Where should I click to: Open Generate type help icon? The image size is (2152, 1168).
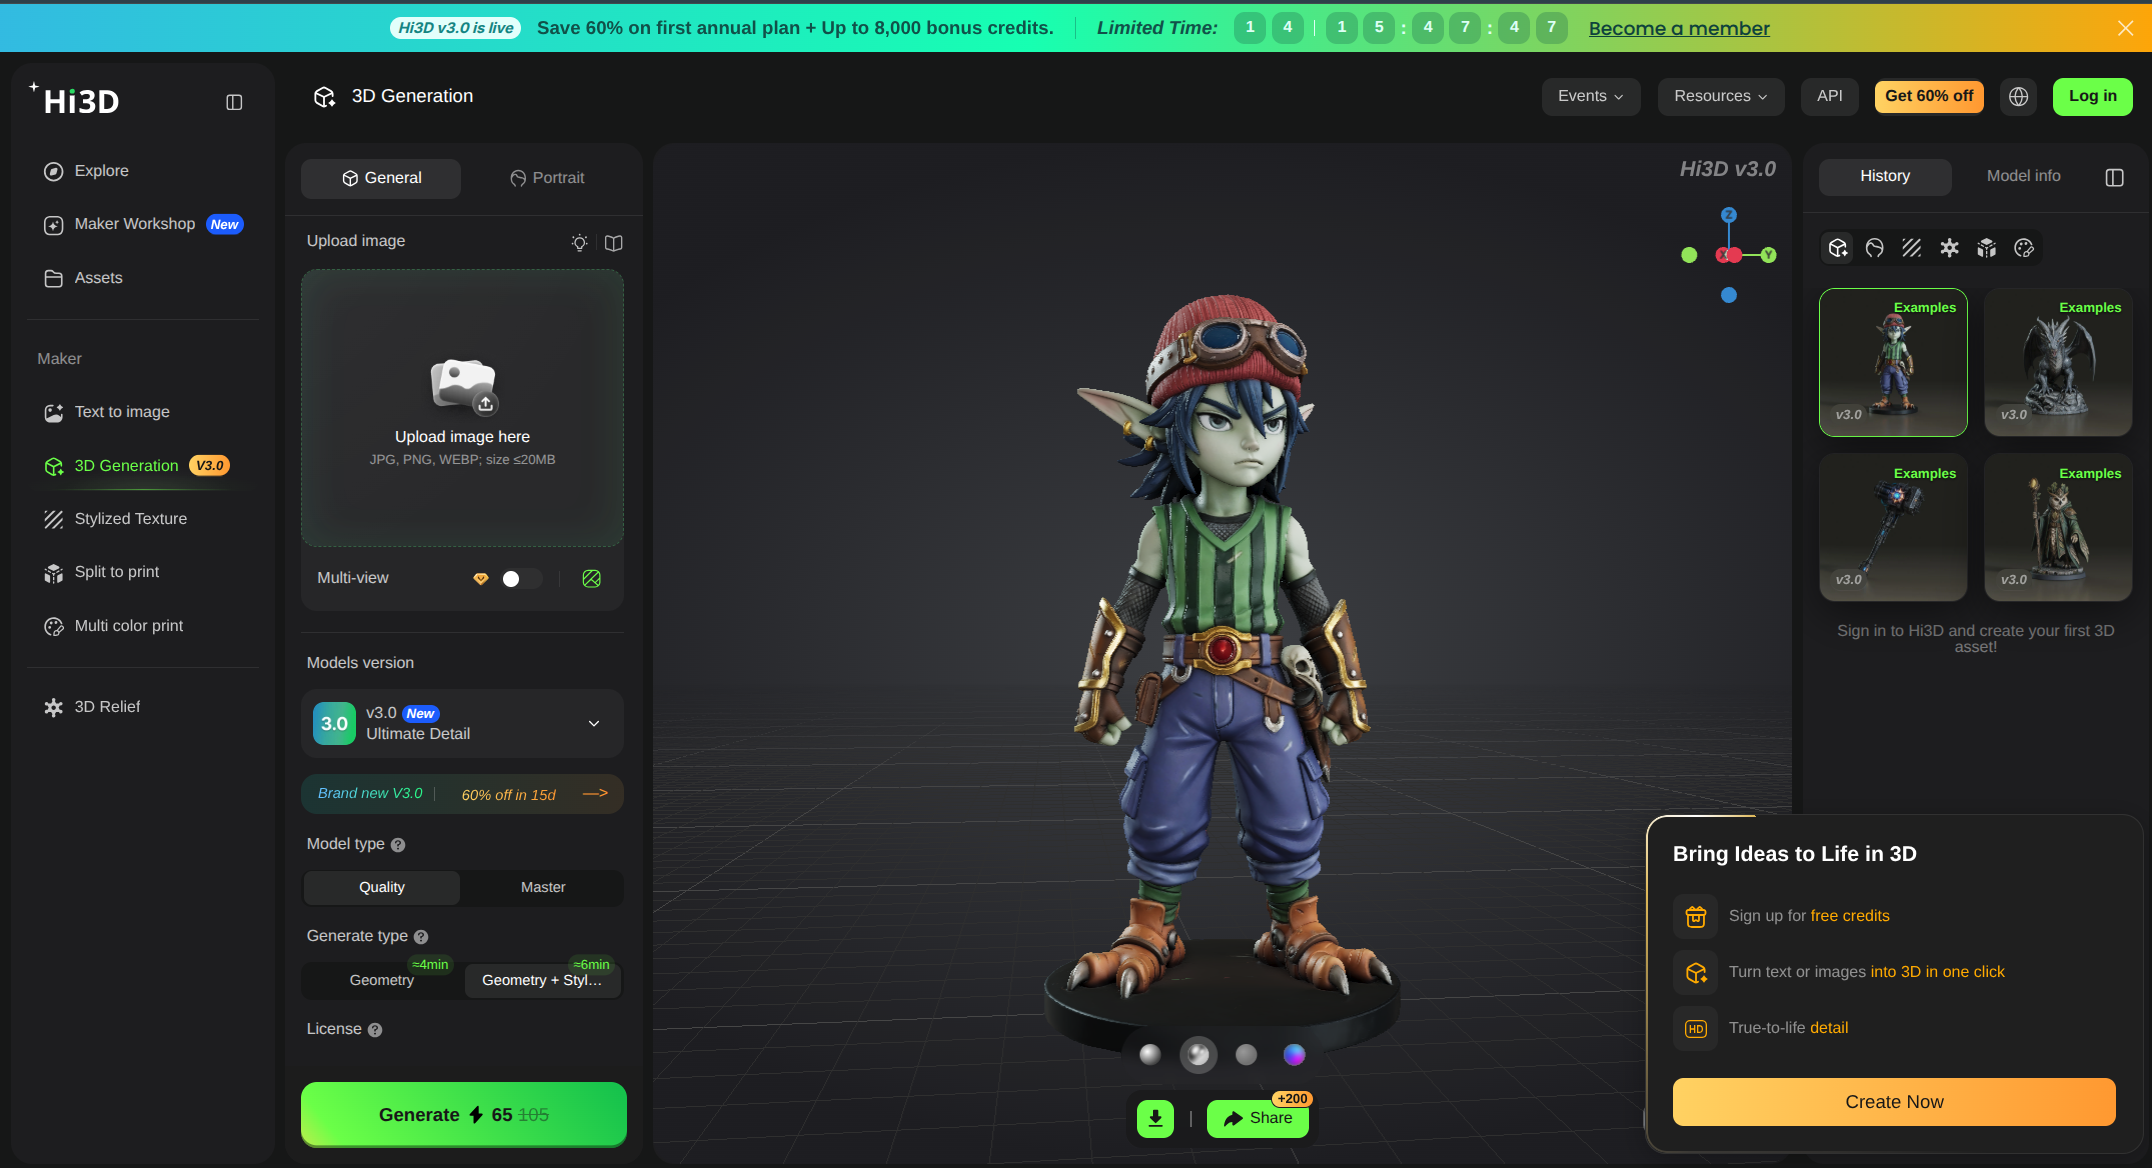tap(421, 937)
